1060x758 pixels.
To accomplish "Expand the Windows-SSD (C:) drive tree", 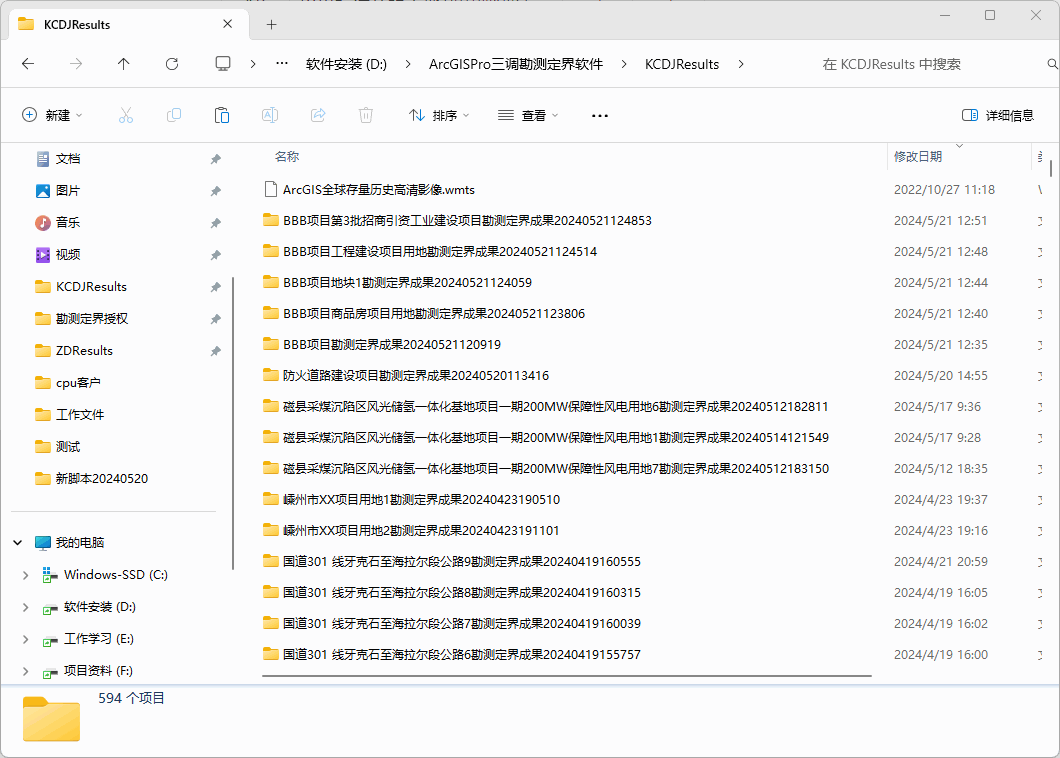I will coord(26,575).
